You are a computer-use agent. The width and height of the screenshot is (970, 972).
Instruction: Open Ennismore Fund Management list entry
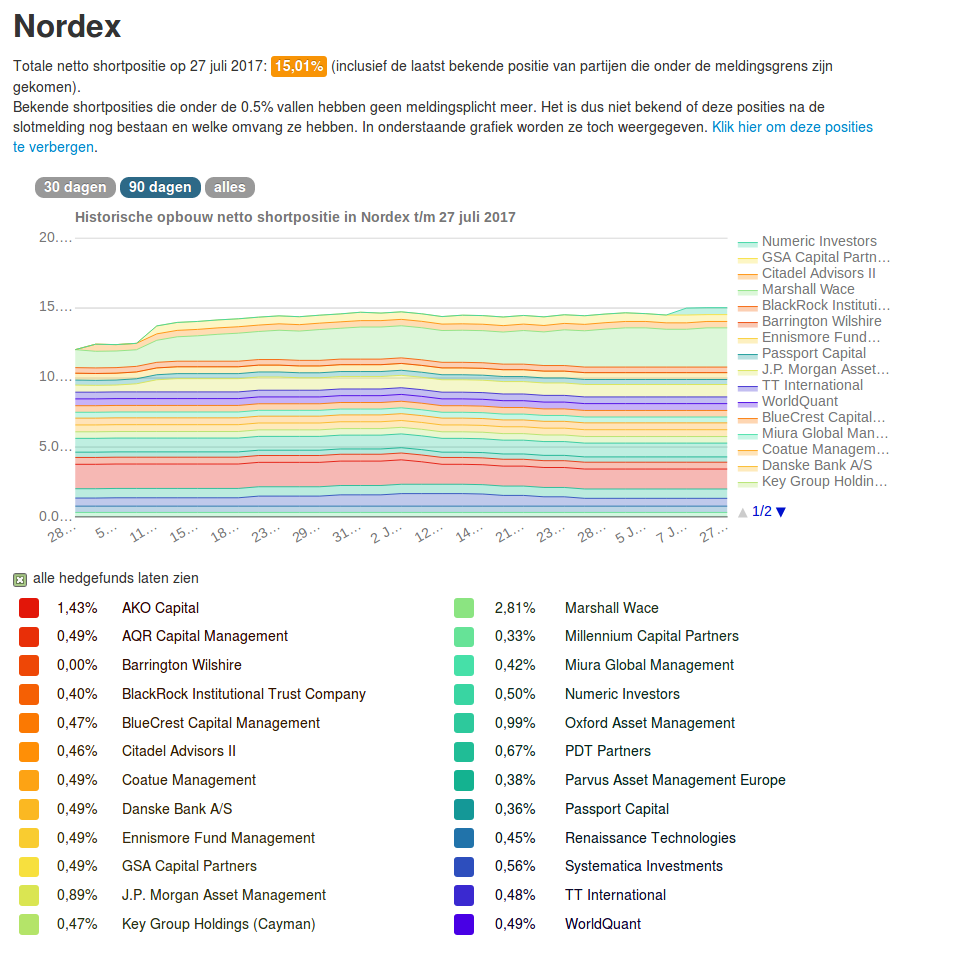(x=218, y=838)
